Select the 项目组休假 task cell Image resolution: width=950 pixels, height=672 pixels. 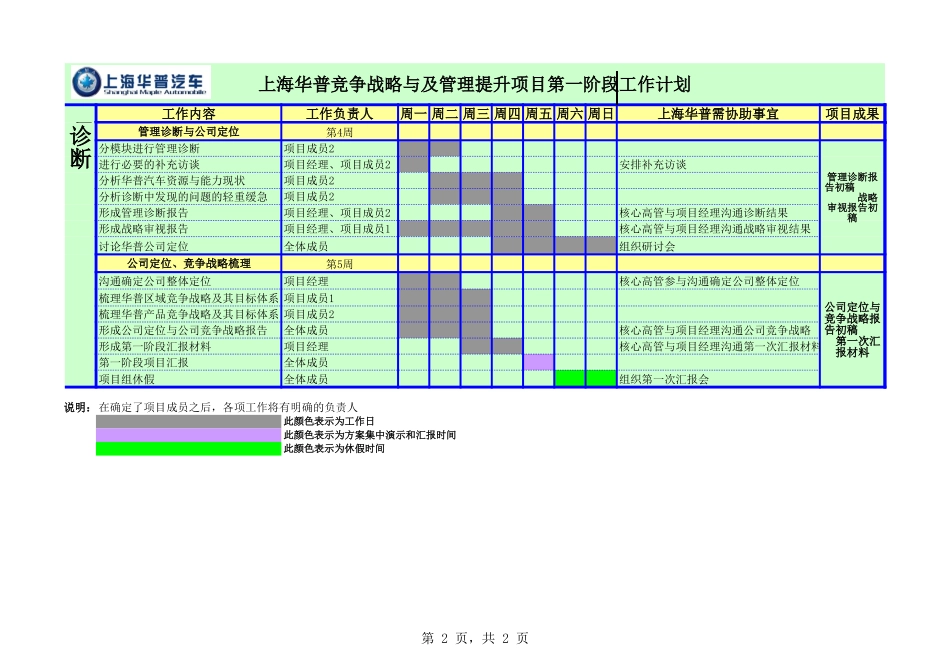188,379
